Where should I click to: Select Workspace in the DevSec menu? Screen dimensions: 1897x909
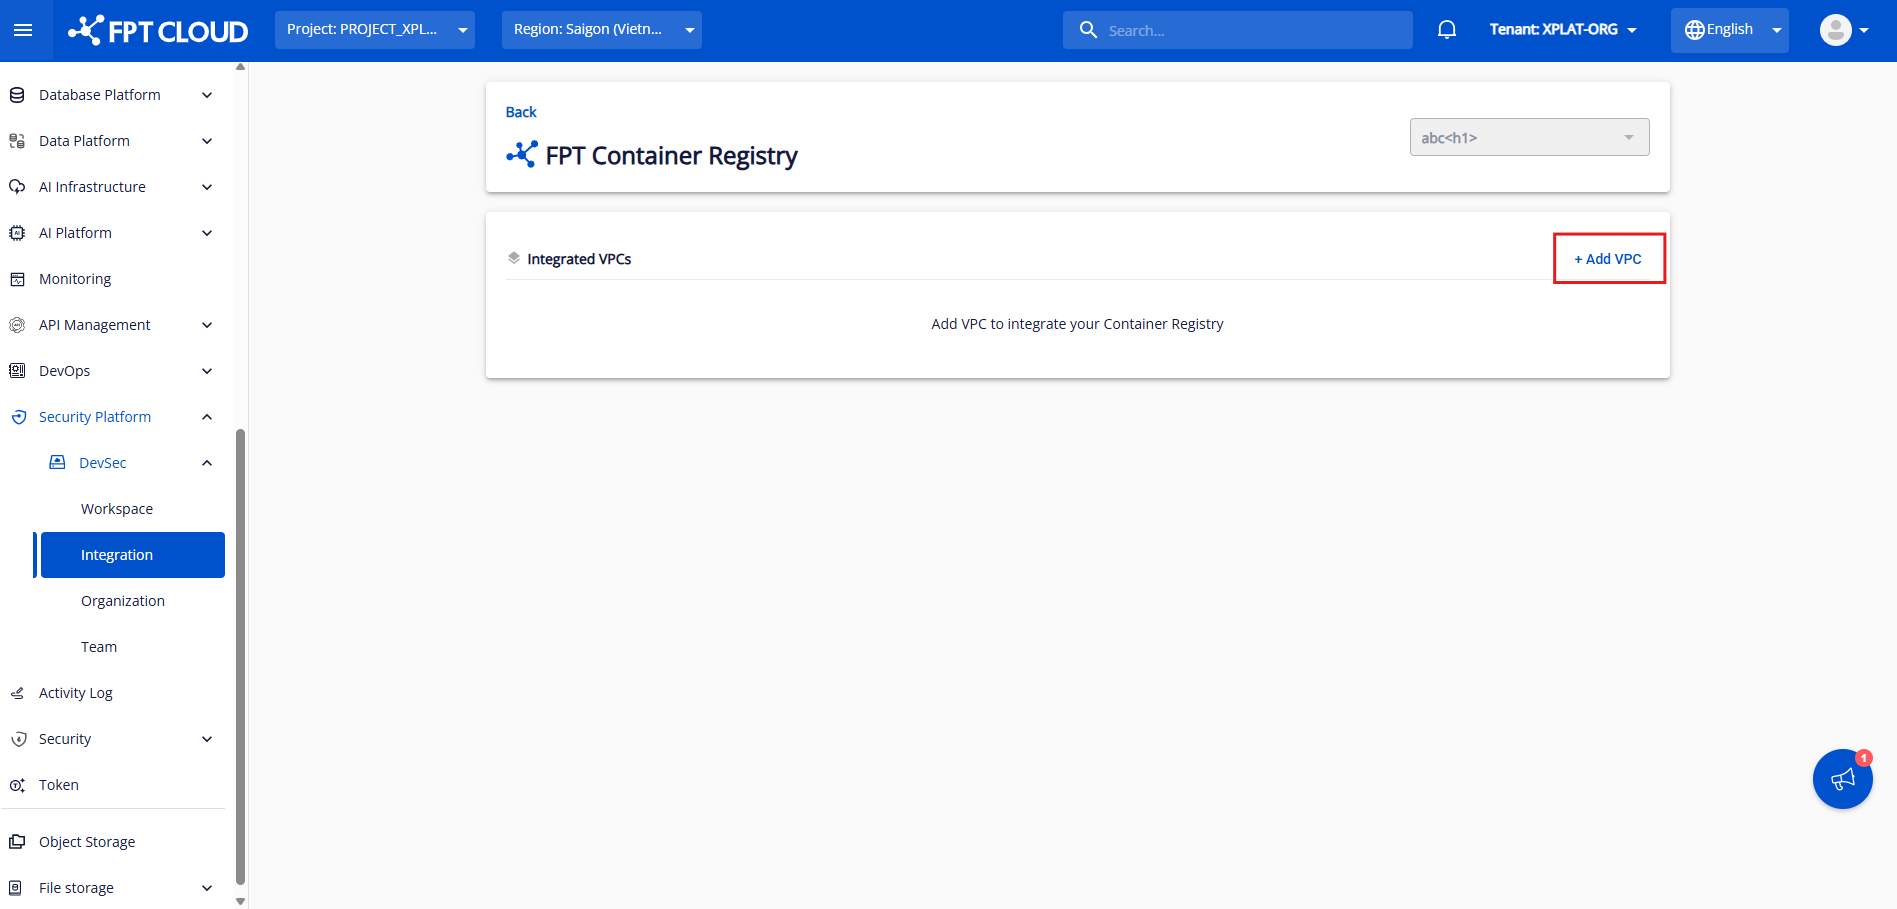117,509
